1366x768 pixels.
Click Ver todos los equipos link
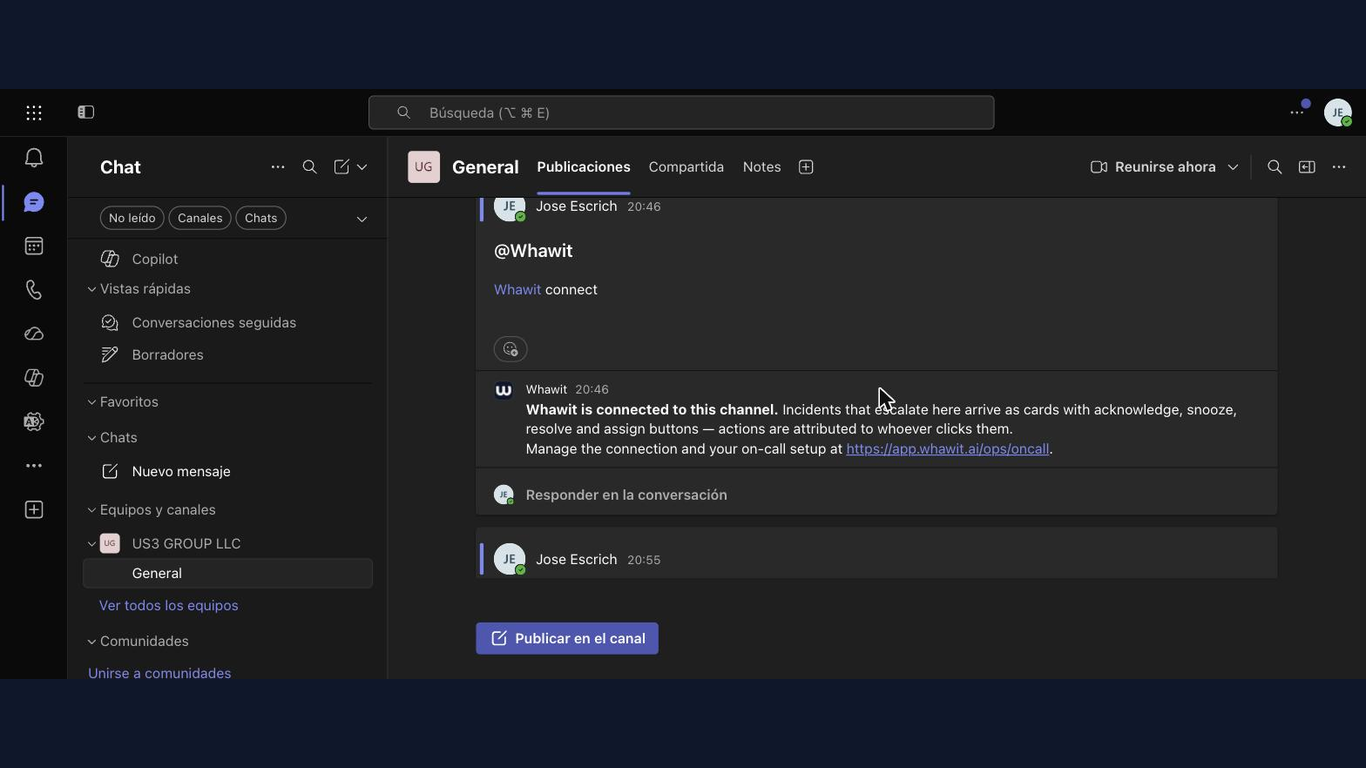tap(169, 606)
